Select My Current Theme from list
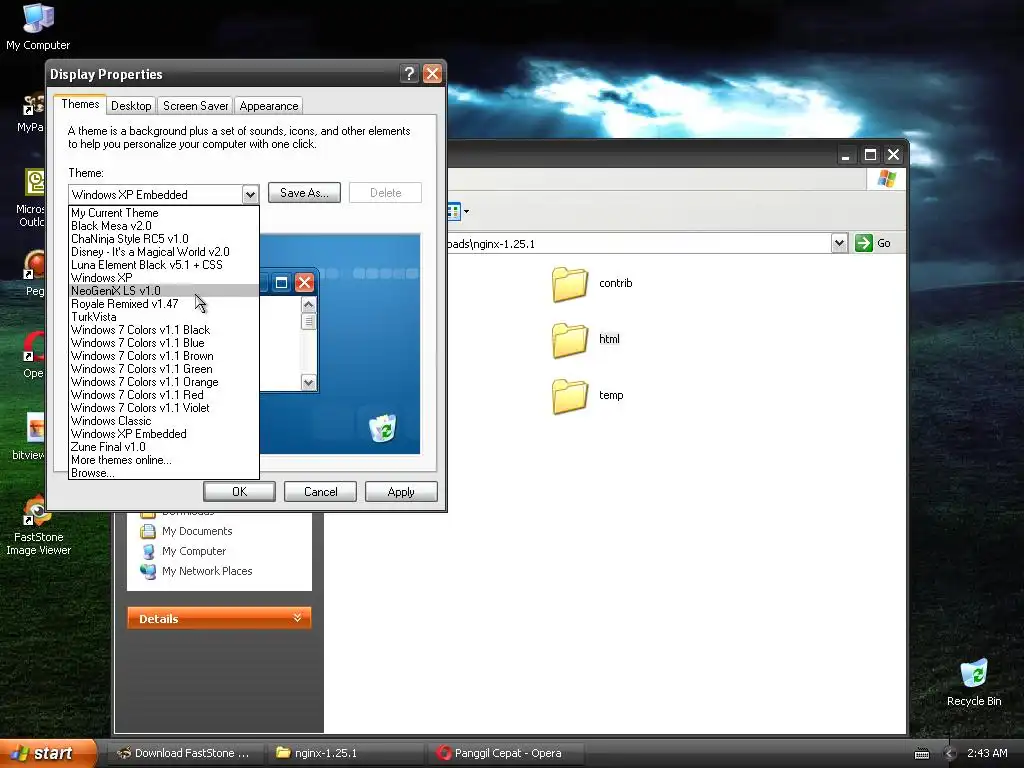This screenshot has width=1024, height=768. (163, 213)
